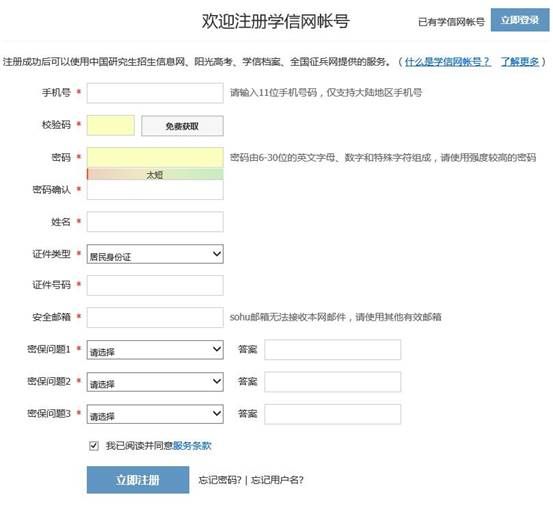553x510 pixels.
Task: Open the 服务条款 terms link
Action: click(192, 445)
